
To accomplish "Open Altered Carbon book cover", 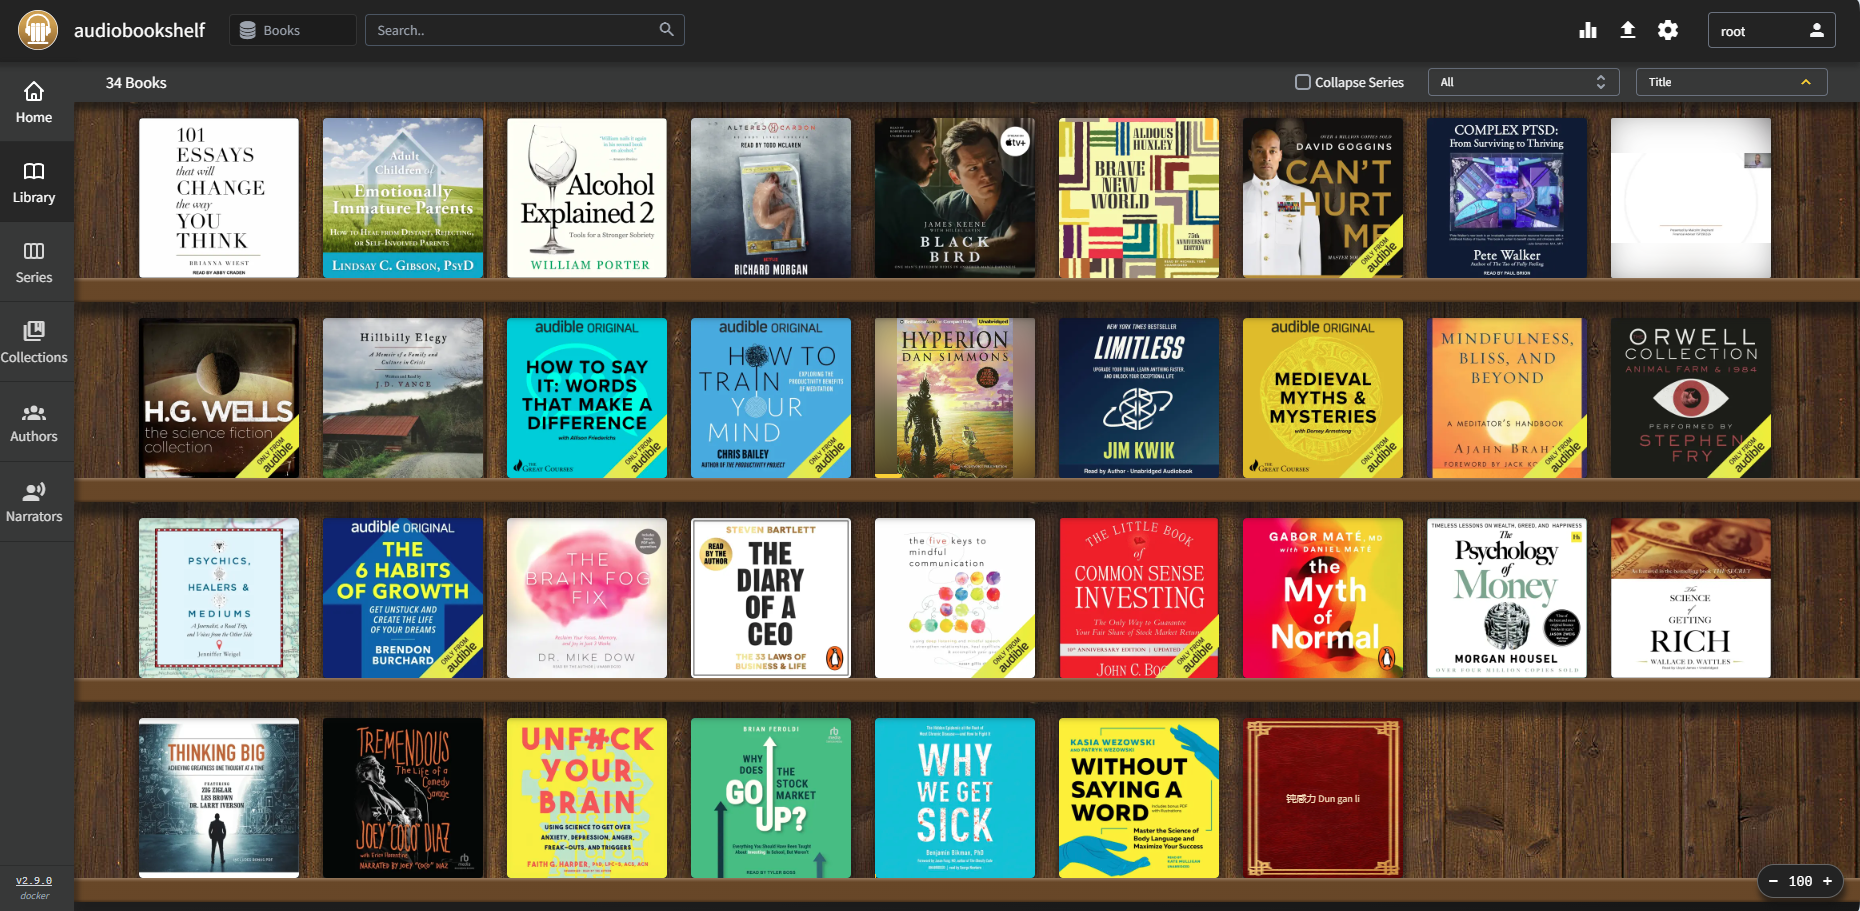I will point(771,198).
